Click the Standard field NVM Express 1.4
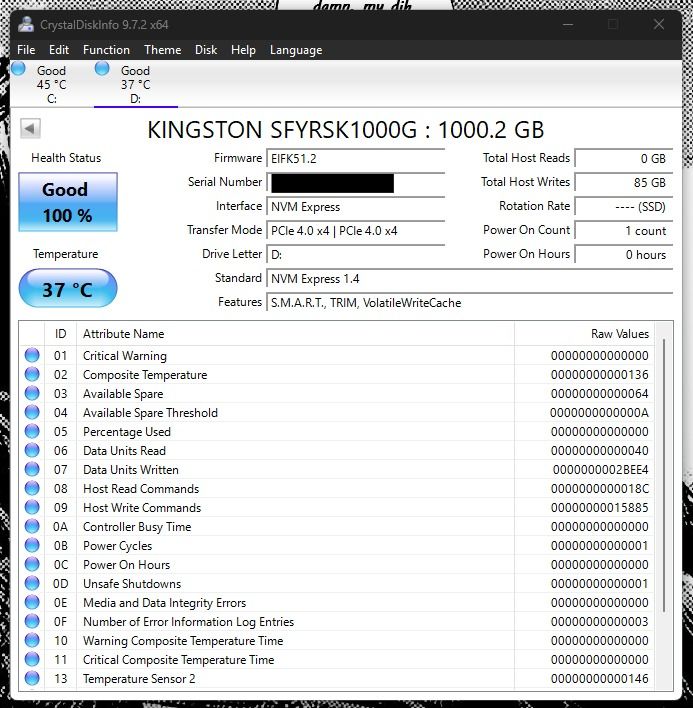 tap(470, 279)
